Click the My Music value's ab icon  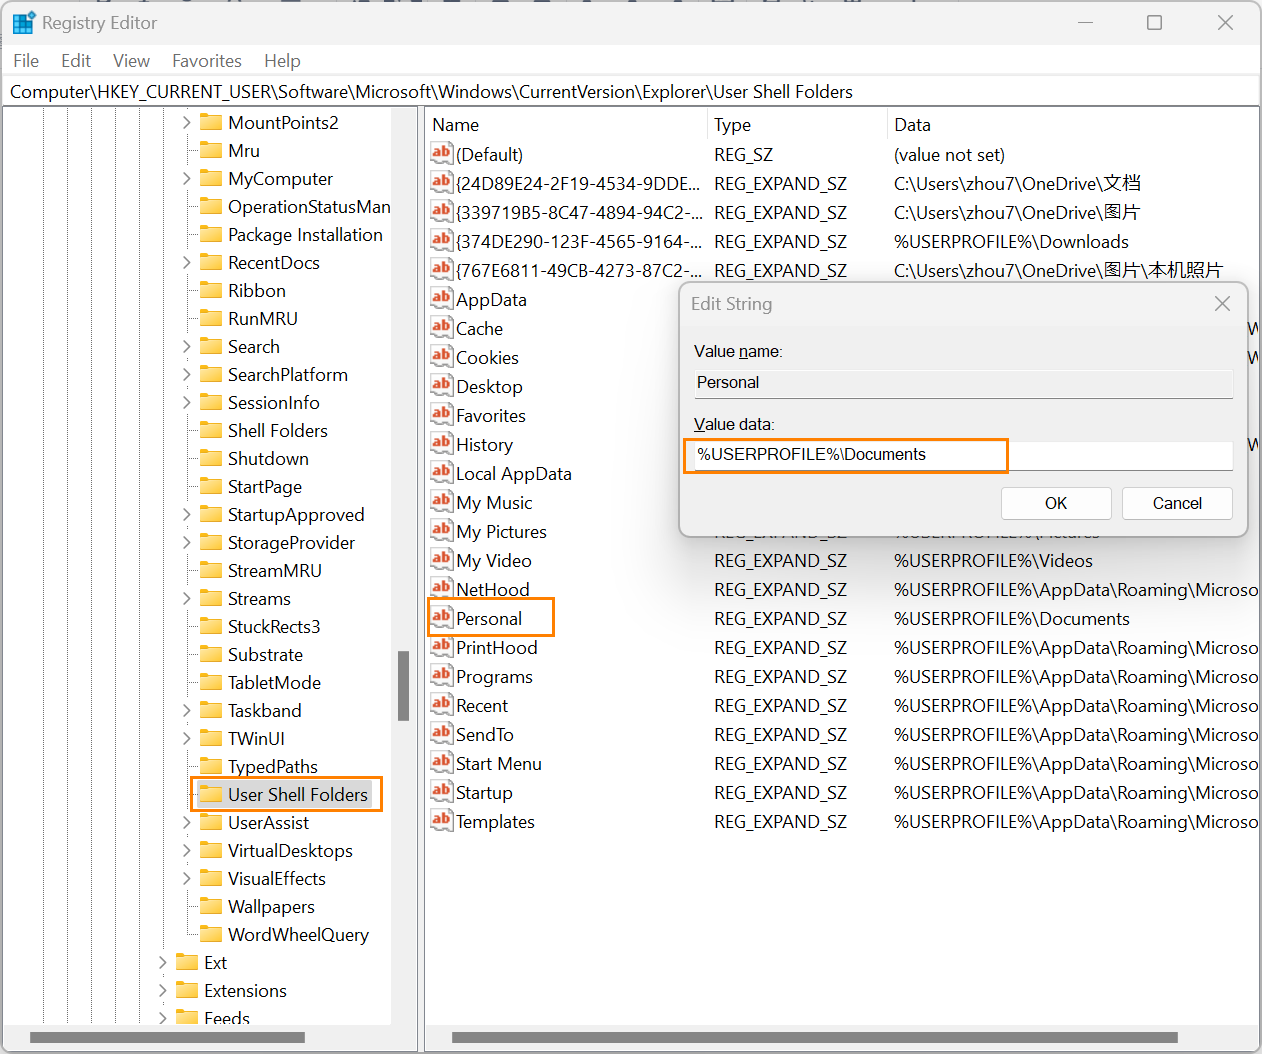pyautogui.click(x=442, y=501)
